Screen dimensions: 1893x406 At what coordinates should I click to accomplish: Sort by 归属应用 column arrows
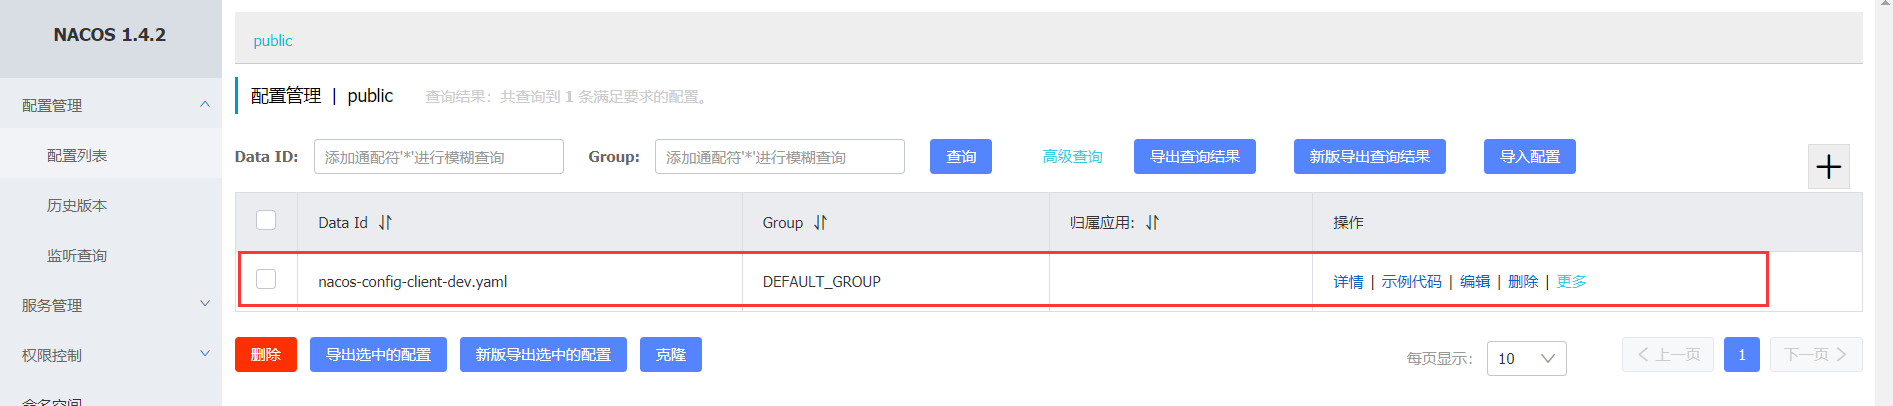click(1152, 223)
